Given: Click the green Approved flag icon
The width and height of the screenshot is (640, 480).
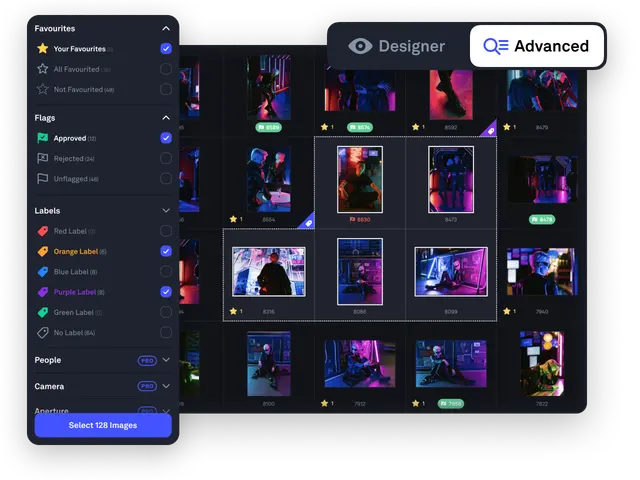Looking at the screenshot, I should click(x=42, y=138).
